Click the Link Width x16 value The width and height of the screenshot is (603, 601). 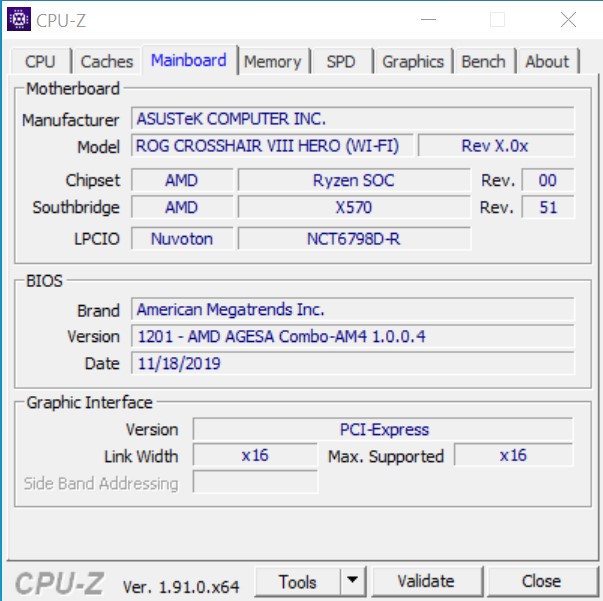[255, 455]
